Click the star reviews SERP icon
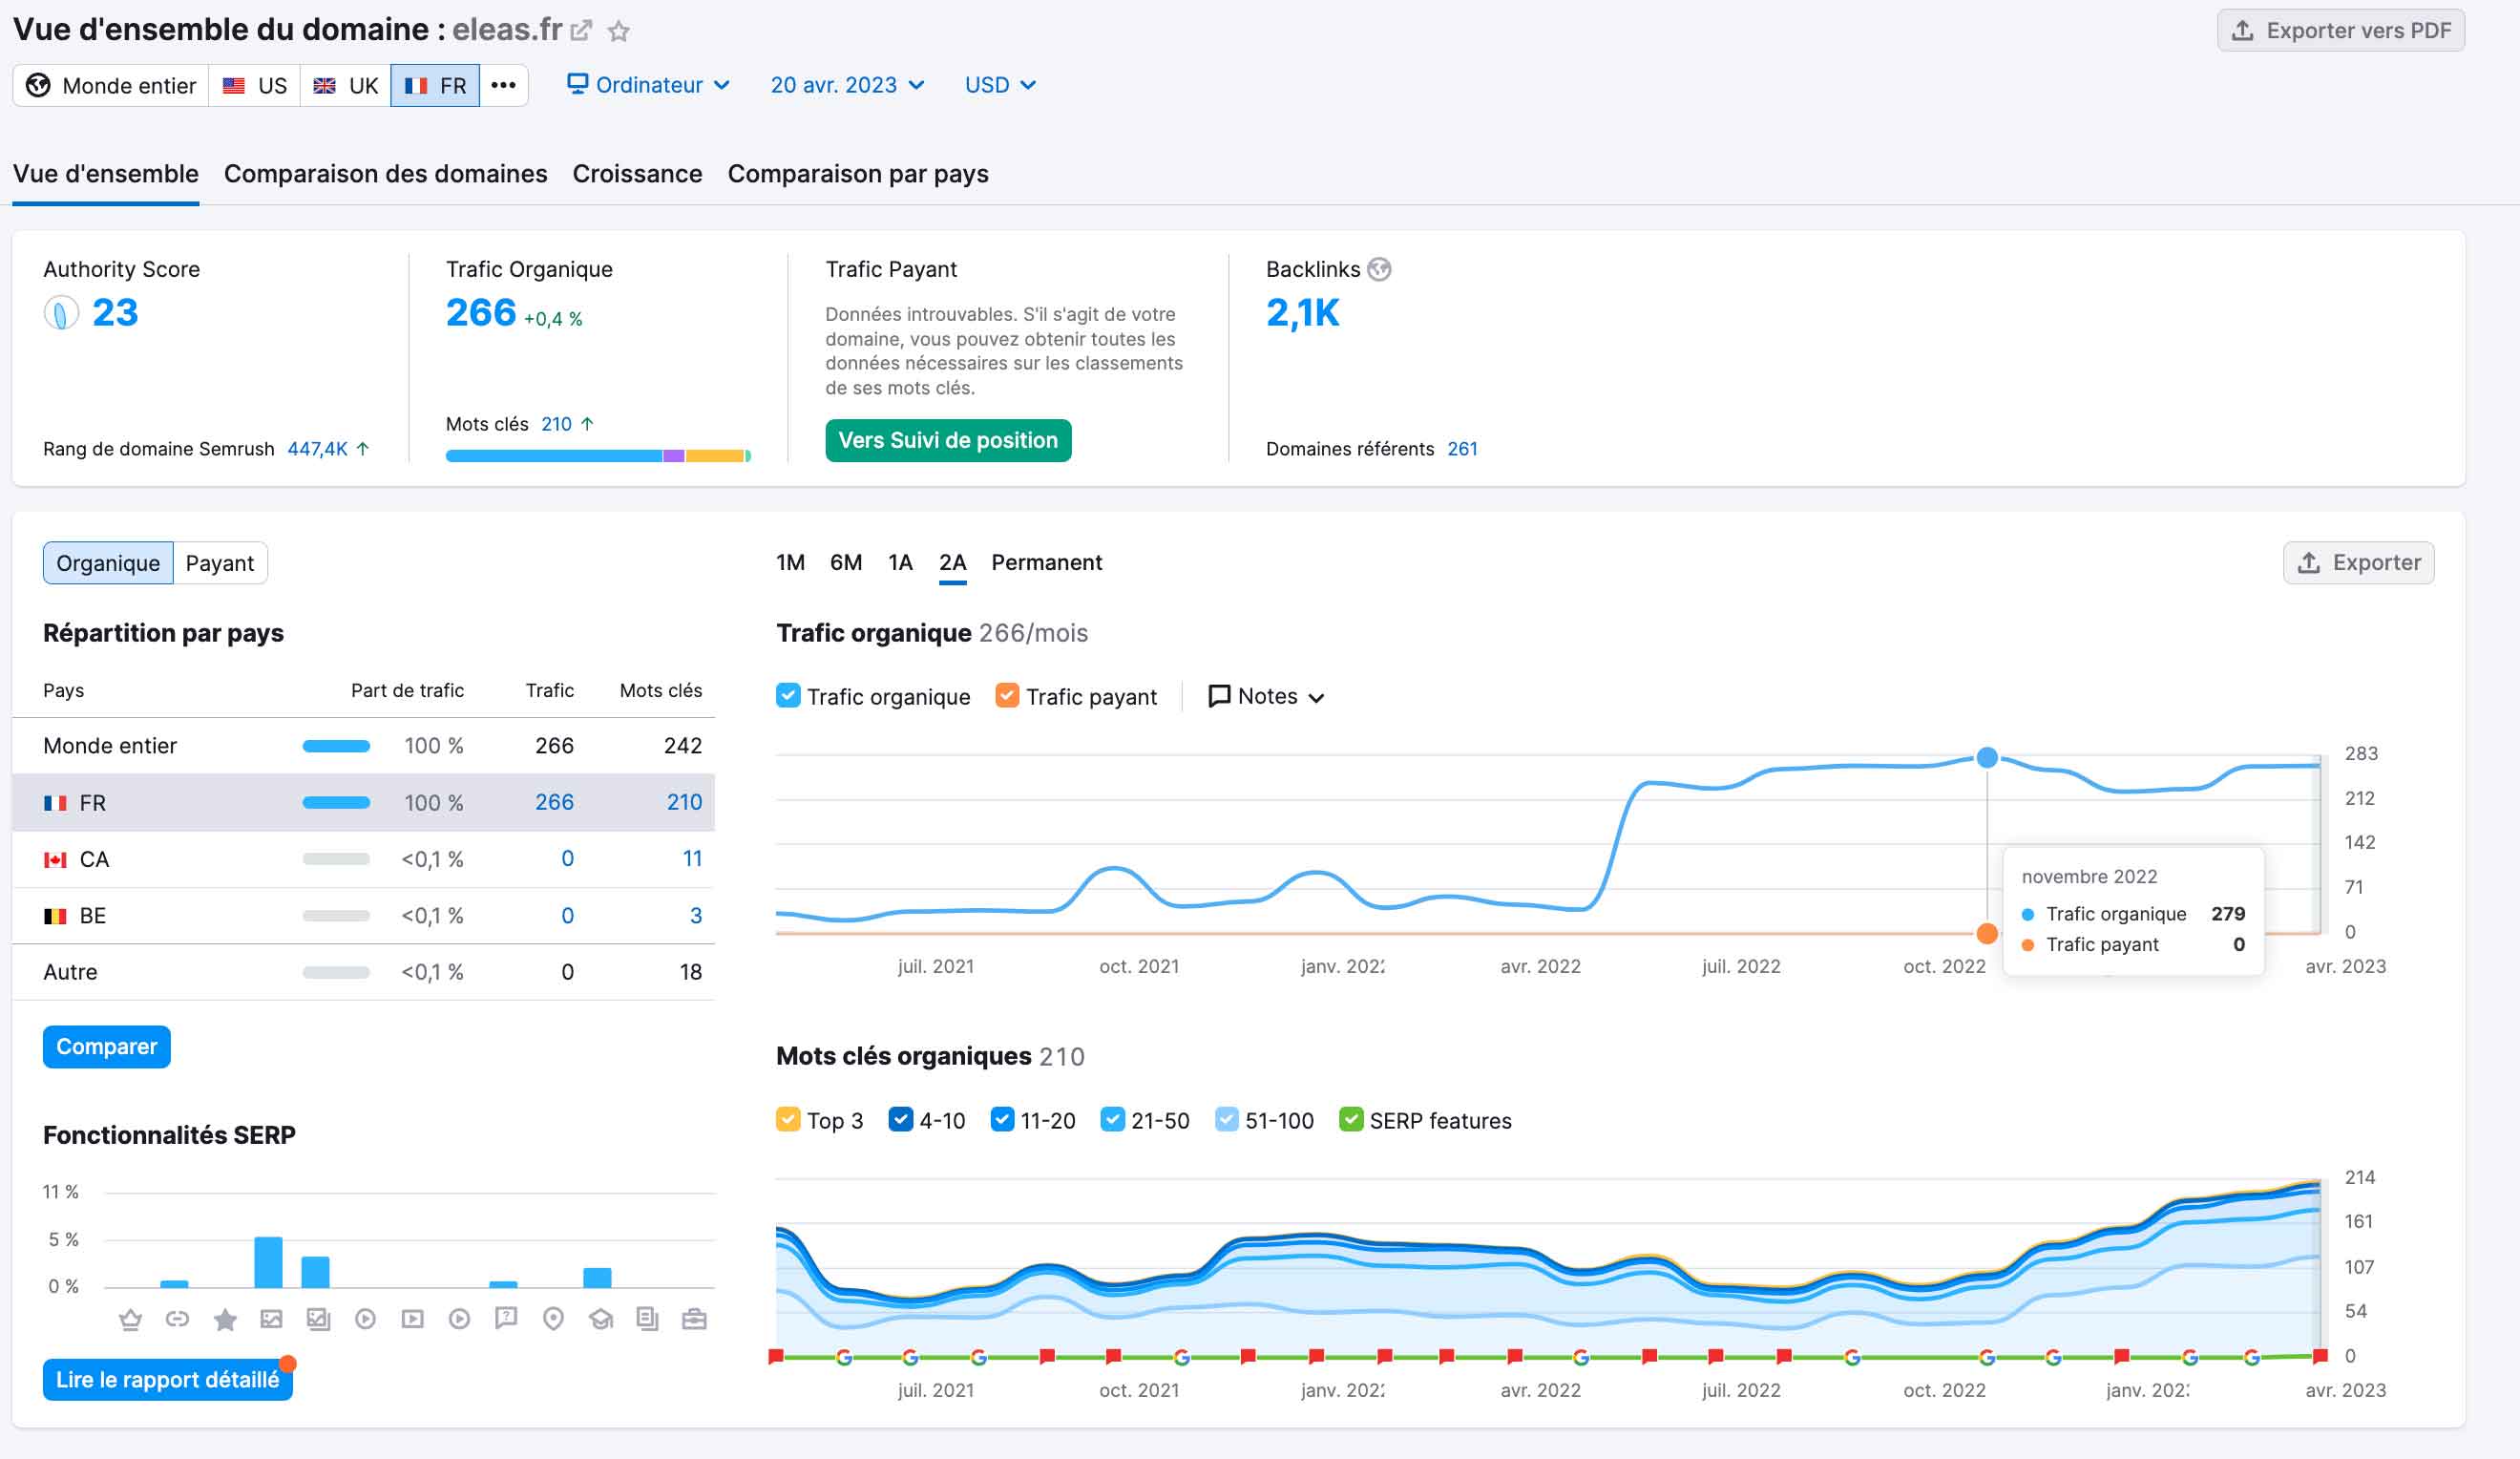 [225, 1319]
